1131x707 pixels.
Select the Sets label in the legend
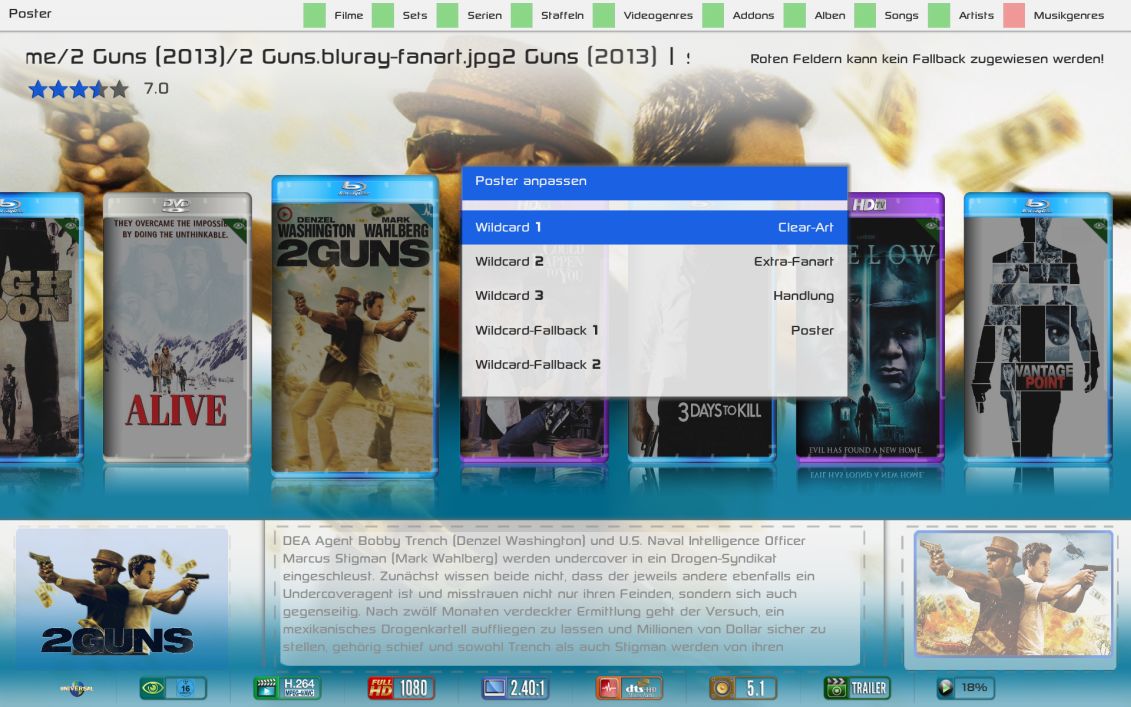pyautogui.click(x=415, y=15)
